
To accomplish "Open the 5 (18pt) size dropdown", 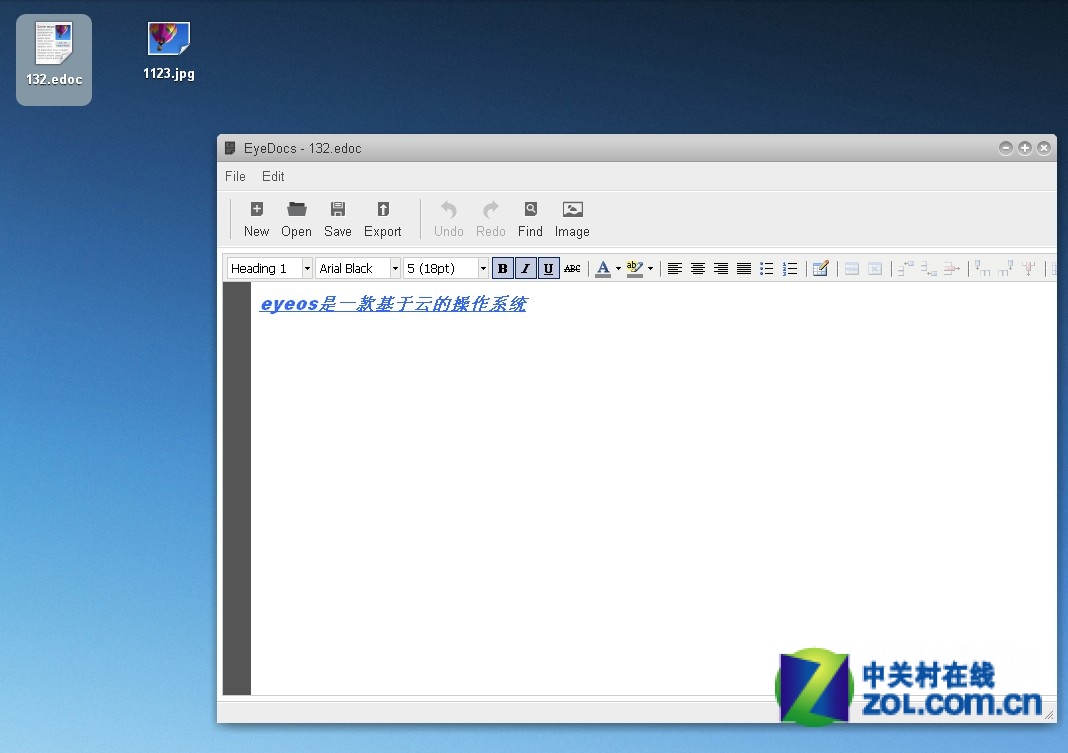I will point(484,268).
